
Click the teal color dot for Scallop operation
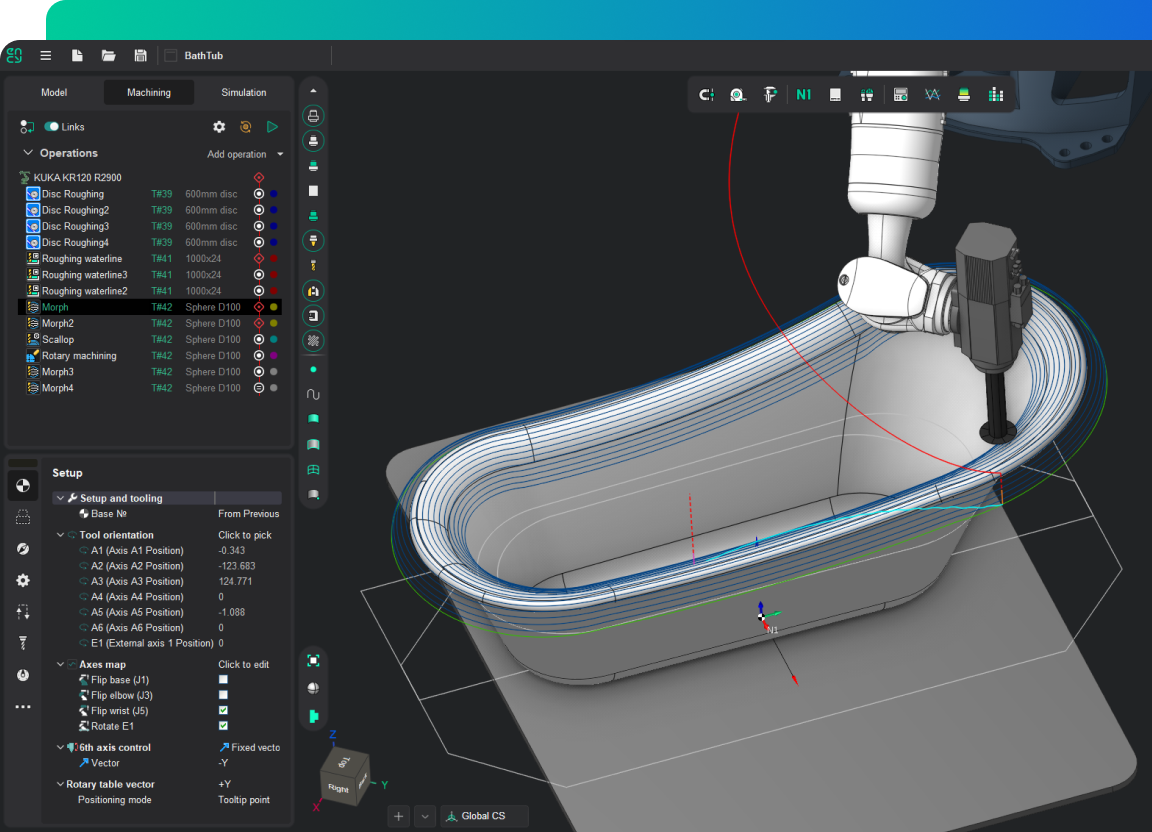274,340
